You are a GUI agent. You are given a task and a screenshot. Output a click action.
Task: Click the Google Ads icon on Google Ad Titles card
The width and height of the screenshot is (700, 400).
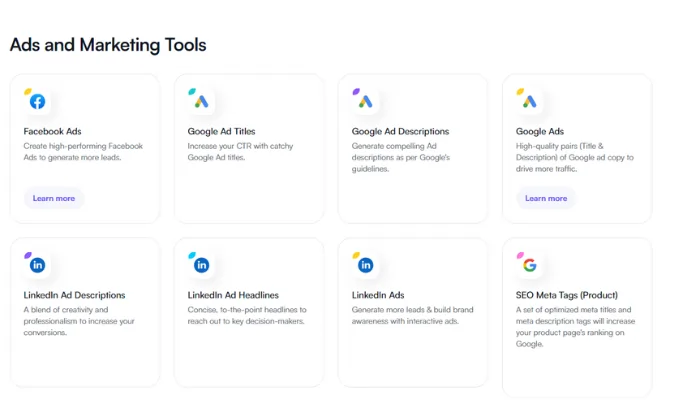[x=201, y=101]
